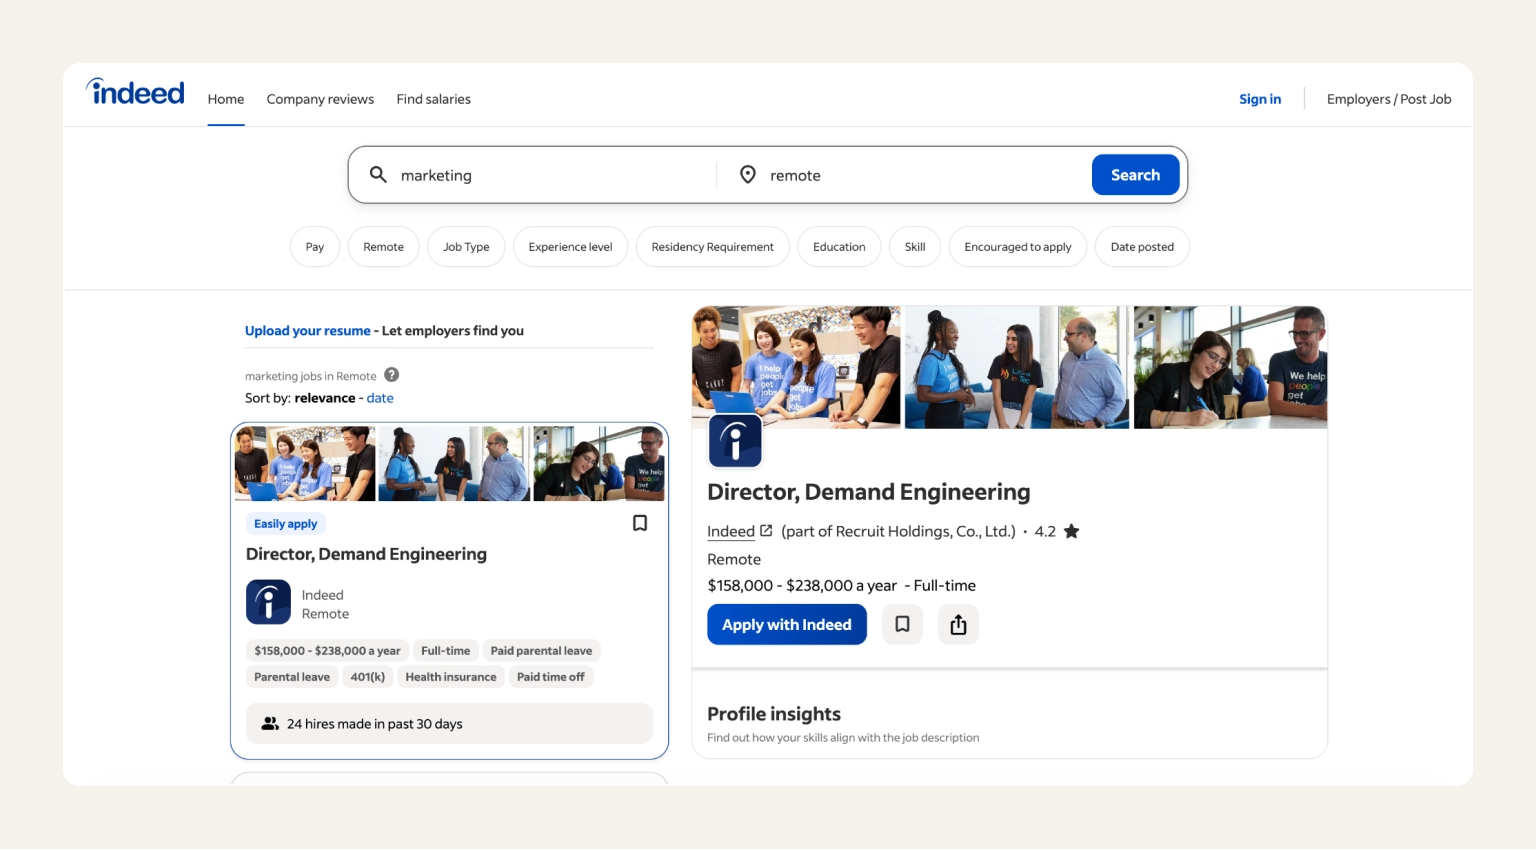Open the Date posted filter
The width and height of the screenshot is (1536, 850).
(x=1142, y=247)
